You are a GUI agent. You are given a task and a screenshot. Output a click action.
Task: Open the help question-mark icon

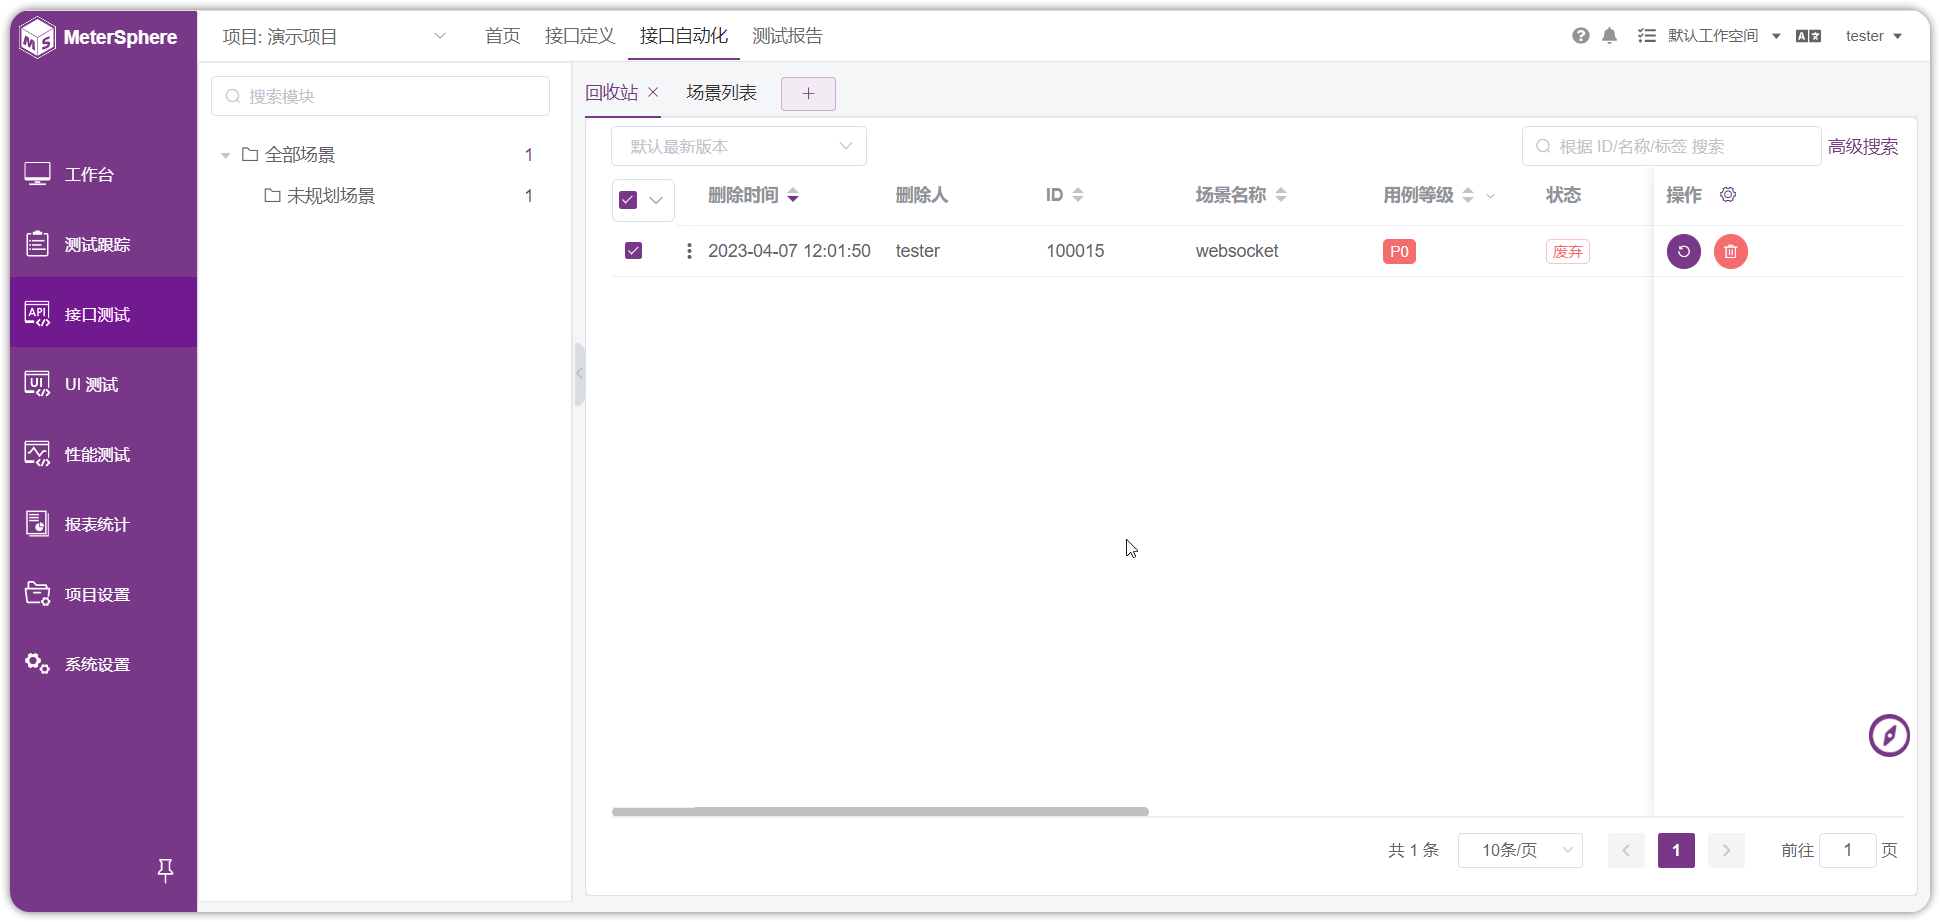(x=1580, y=36)
